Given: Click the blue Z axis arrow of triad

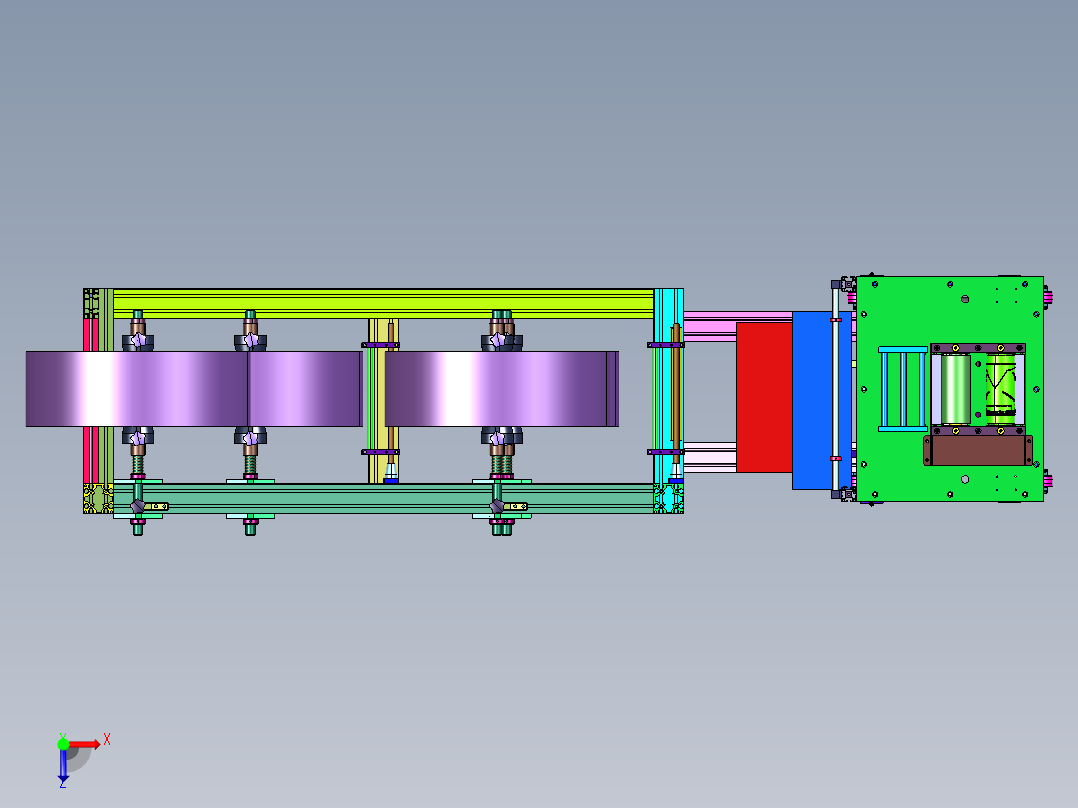Looking at the screenshot, I should coord(63,766).
